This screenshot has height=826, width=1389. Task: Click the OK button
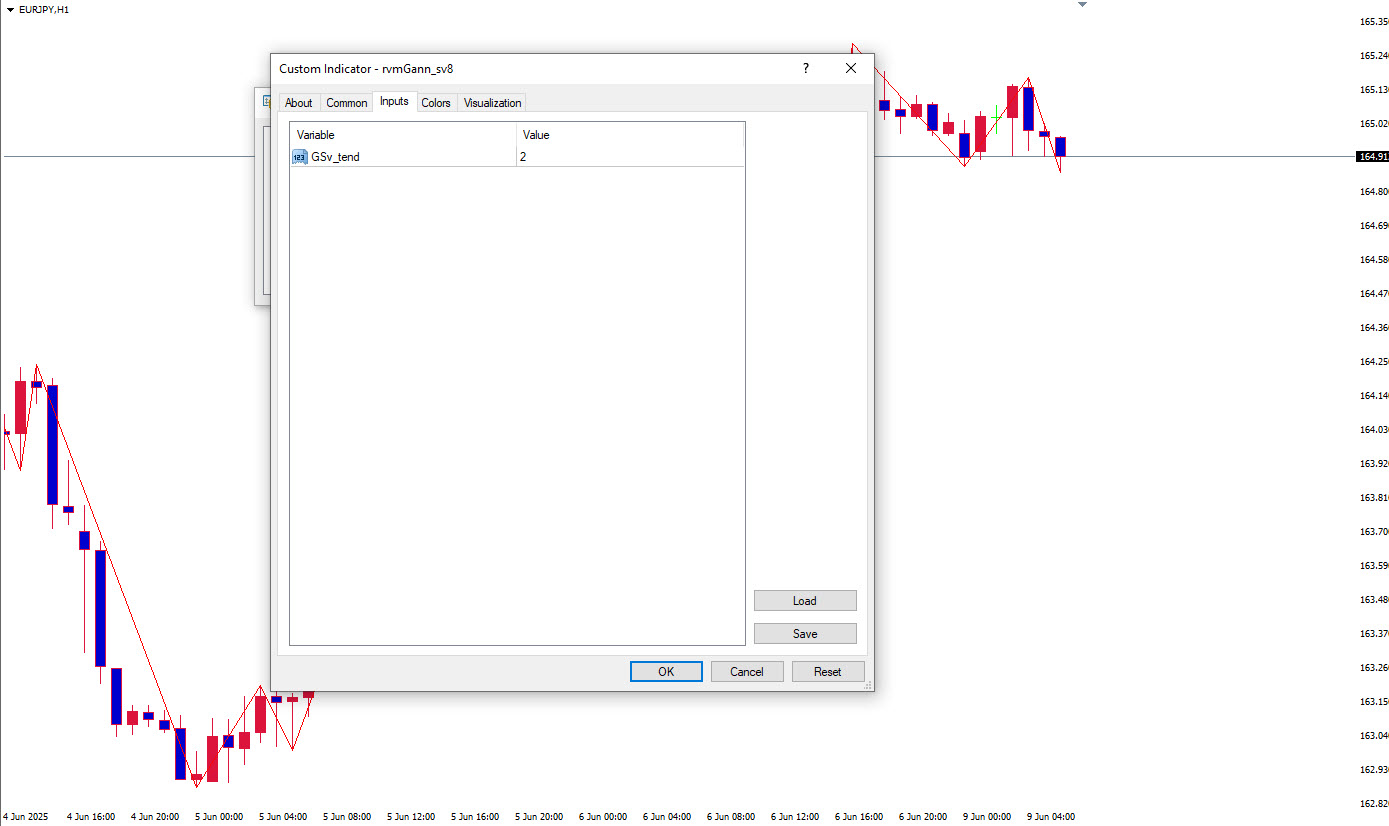click(666, 672)
